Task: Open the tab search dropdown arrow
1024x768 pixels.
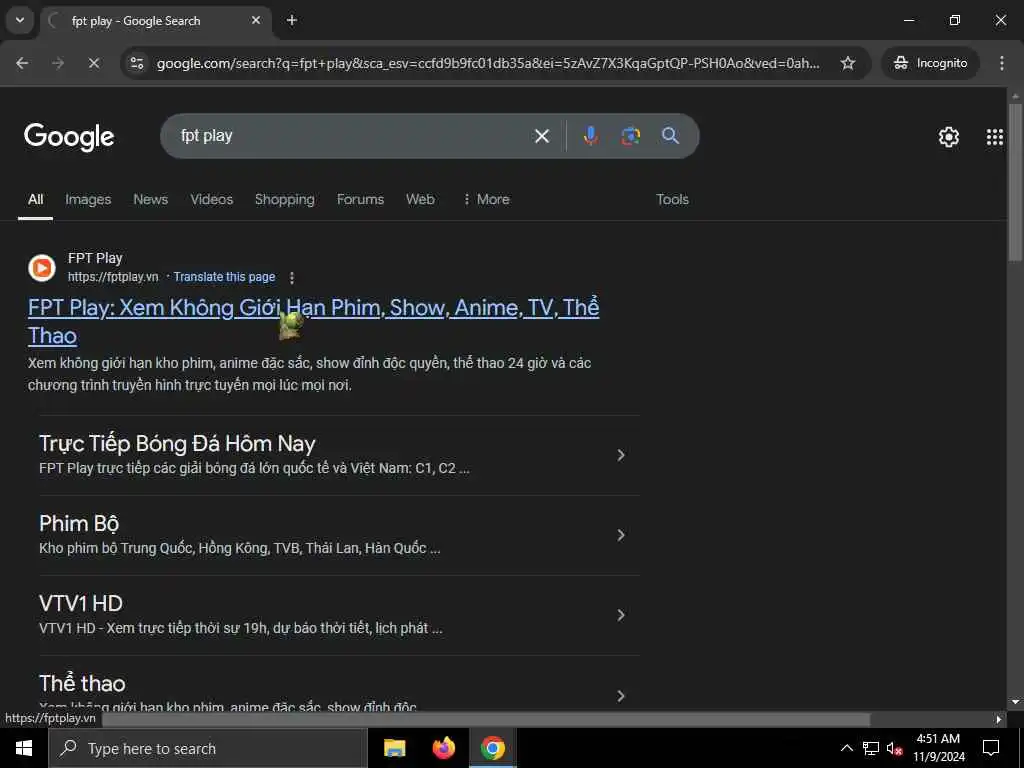Action: coord(20,20)
